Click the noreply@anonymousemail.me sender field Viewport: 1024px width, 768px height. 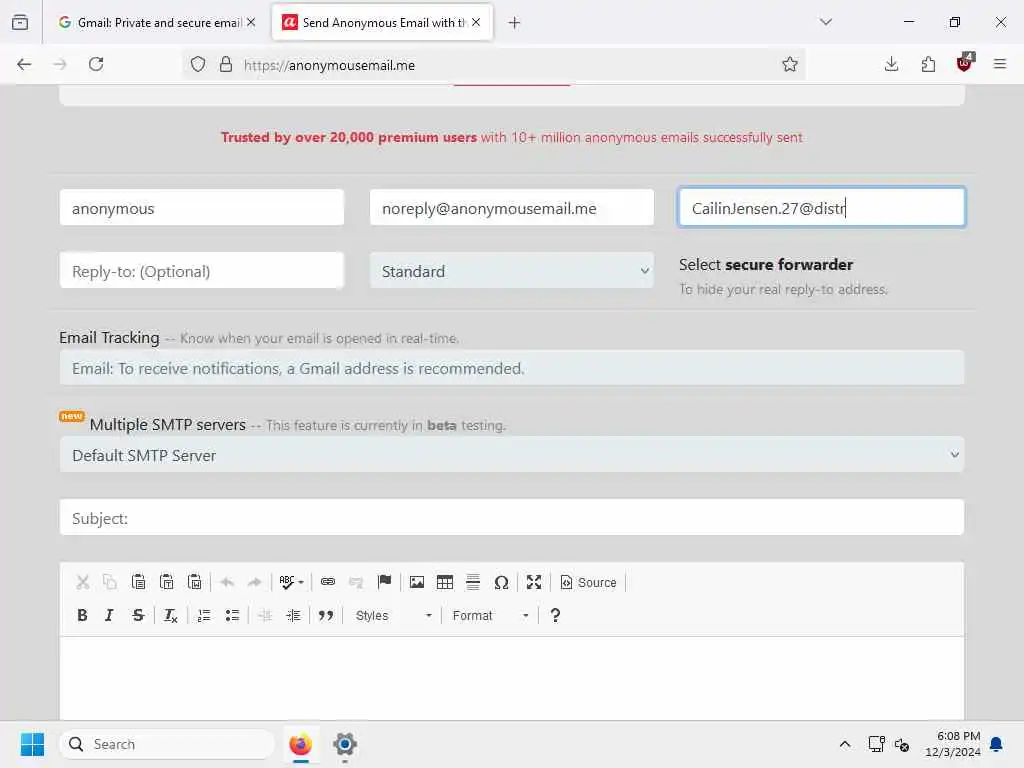pos(511,208)
